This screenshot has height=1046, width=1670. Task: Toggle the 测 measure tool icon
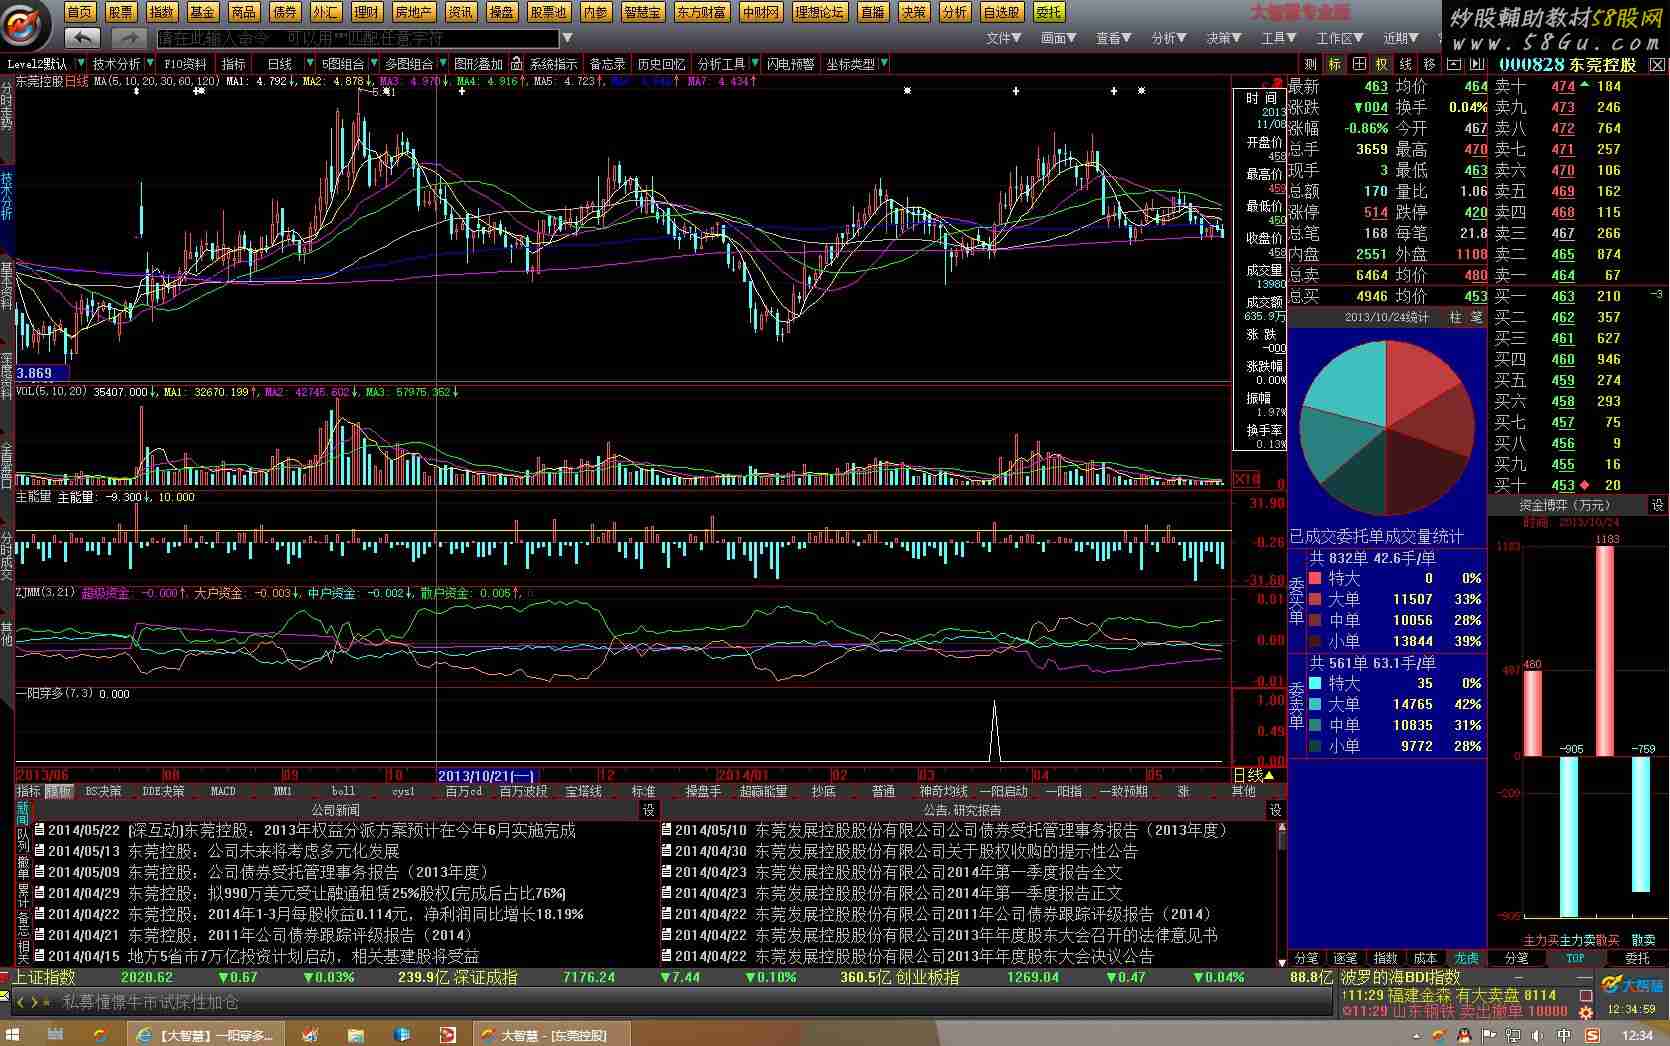click(x=1310, y=64)
